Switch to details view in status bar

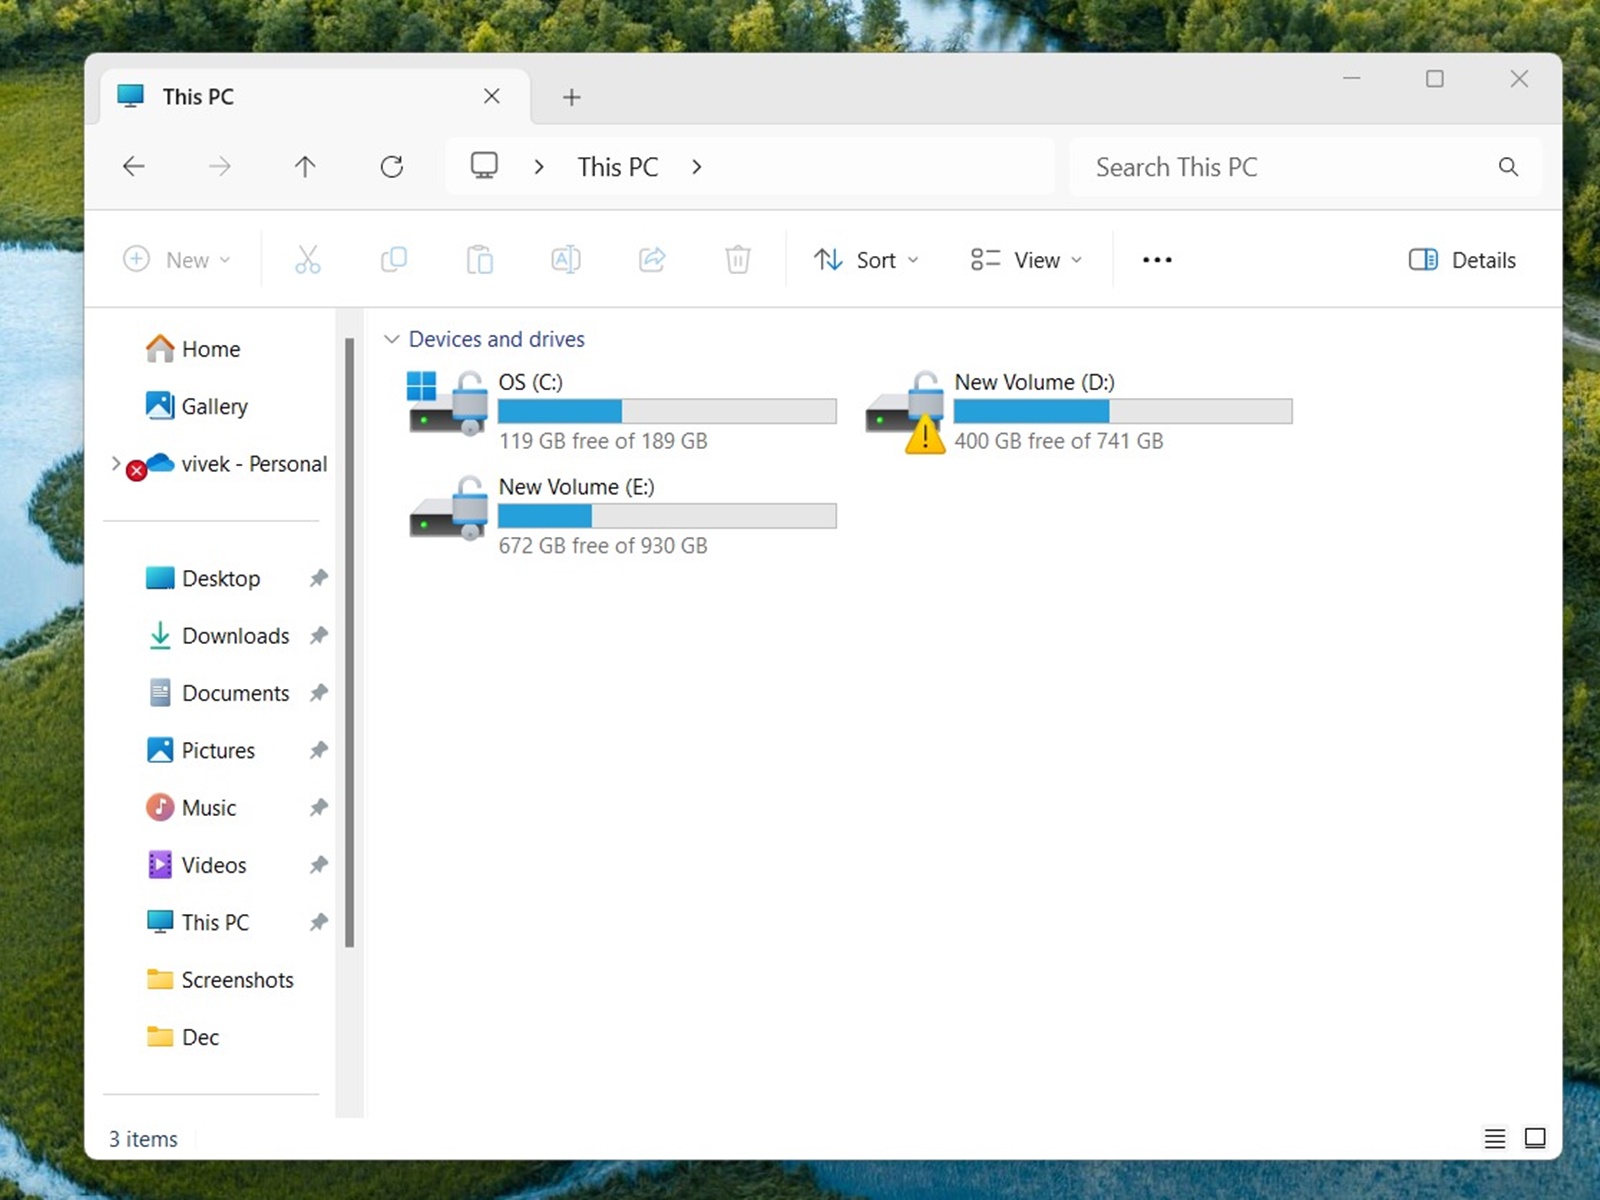point(1494,1138)
